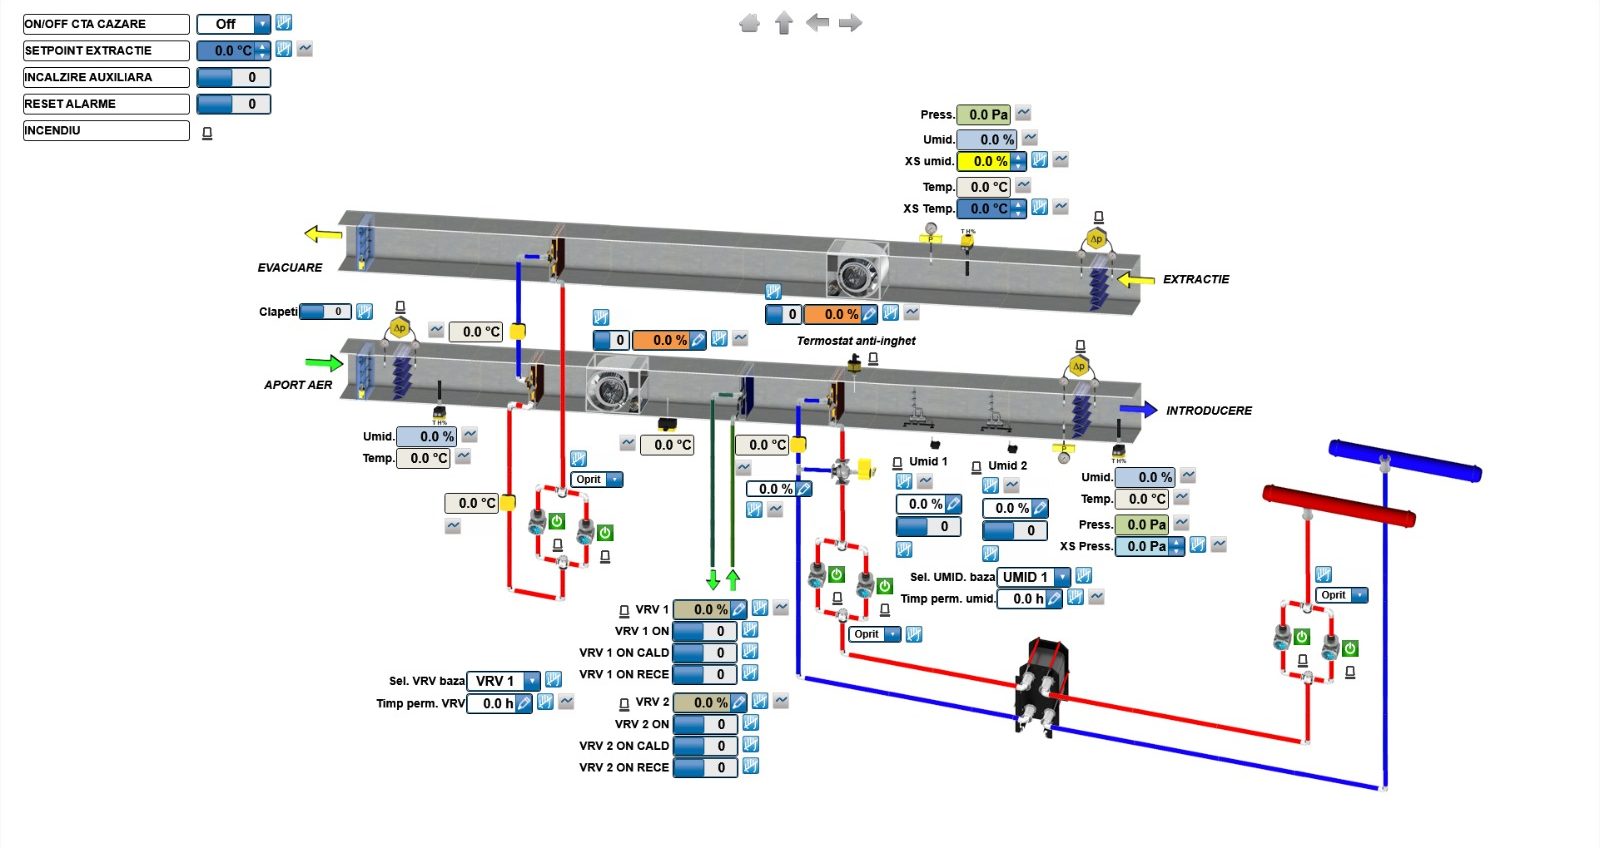The width and height of the screenshot is (1600, 848).
Task: Open trend chart for SETPOINT EXTRACTIE
Action: [x=305, y=49]
